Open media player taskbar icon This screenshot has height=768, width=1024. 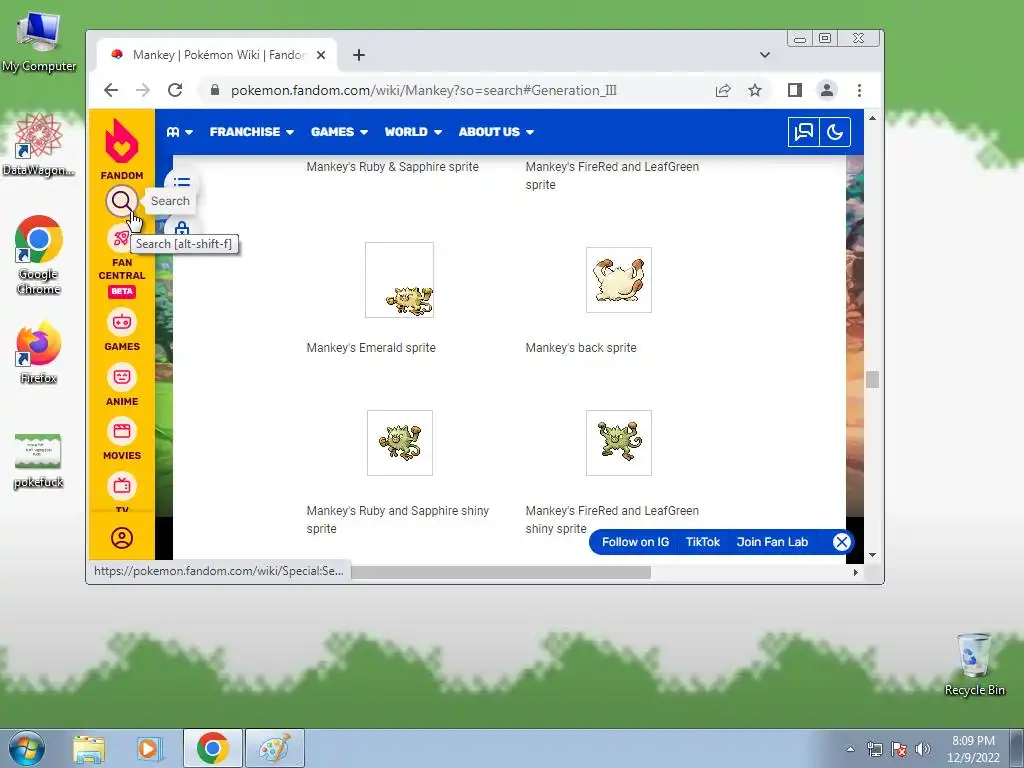149,748
